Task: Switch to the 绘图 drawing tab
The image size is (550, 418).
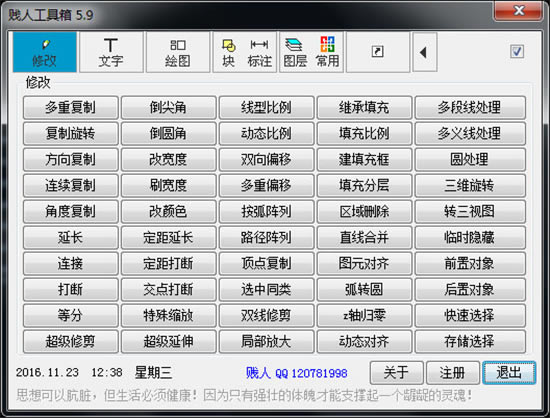Action: 178,52
